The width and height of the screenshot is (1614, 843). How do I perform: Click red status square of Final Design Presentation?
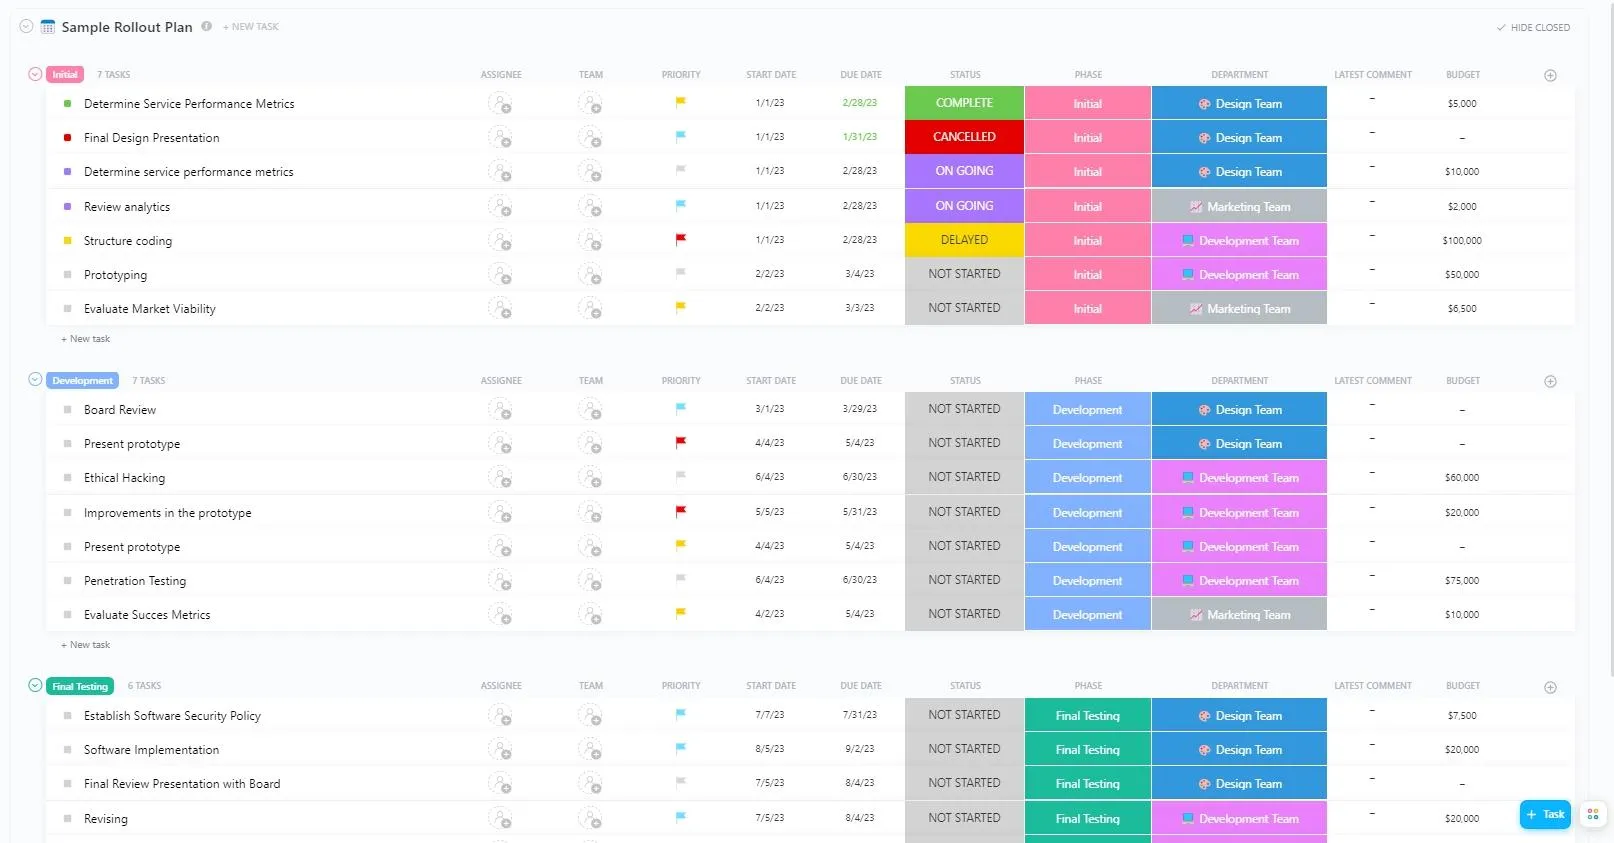[x=67, y=137]
